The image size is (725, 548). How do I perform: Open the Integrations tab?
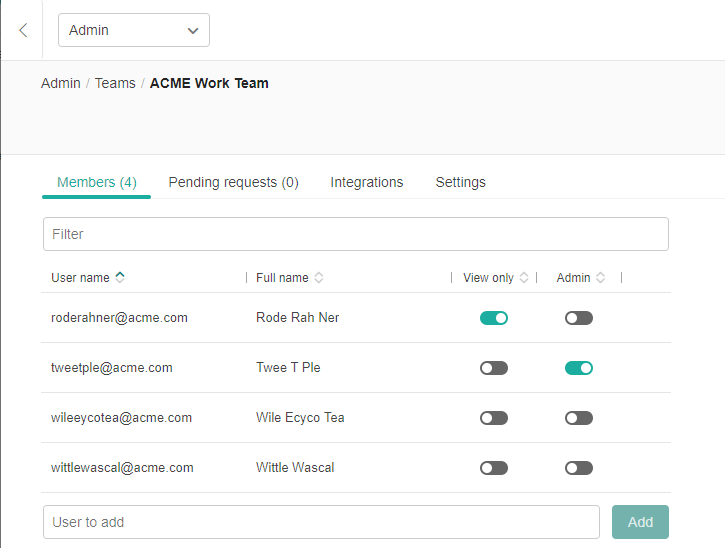click(x=367, y=182)
